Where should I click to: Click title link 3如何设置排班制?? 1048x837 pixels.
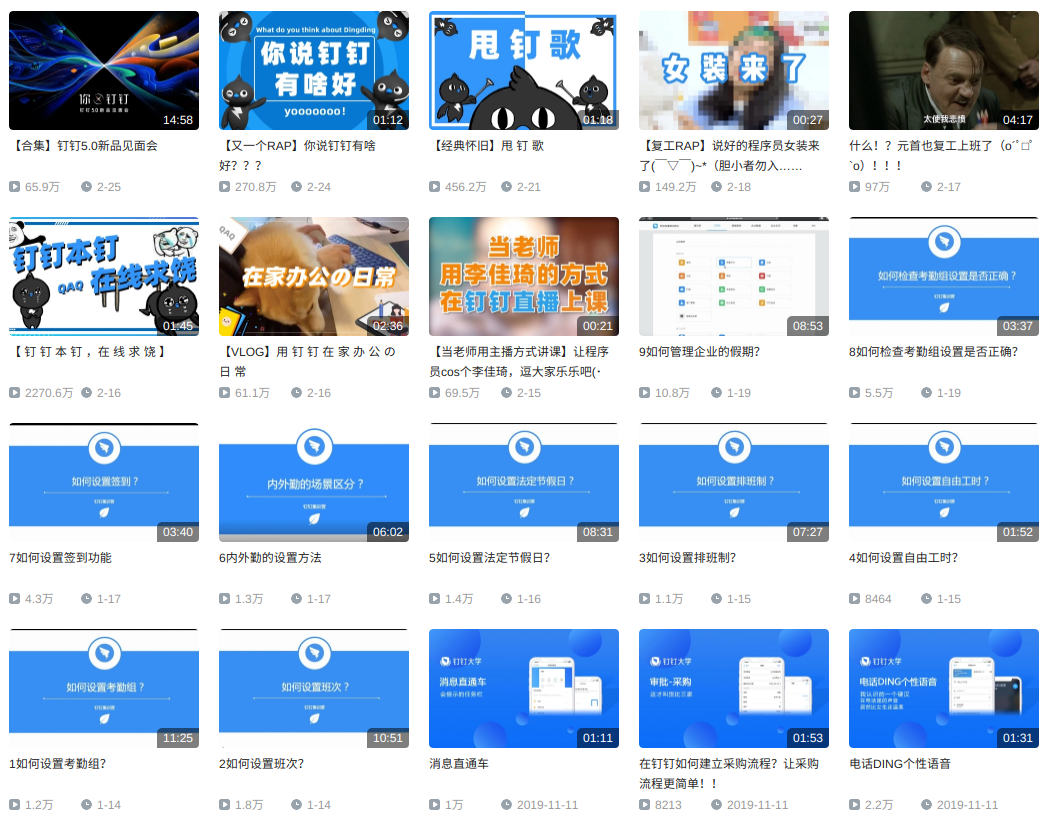687,558
